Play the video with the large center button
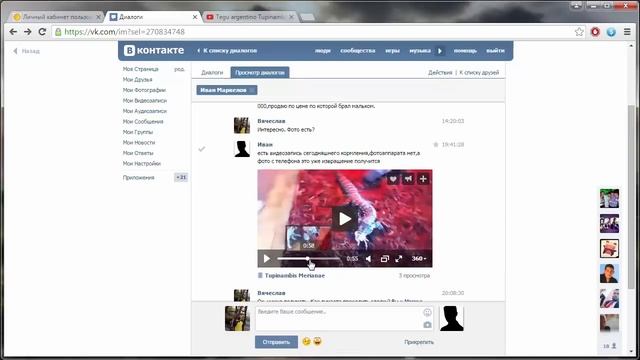 coord(345,219)
